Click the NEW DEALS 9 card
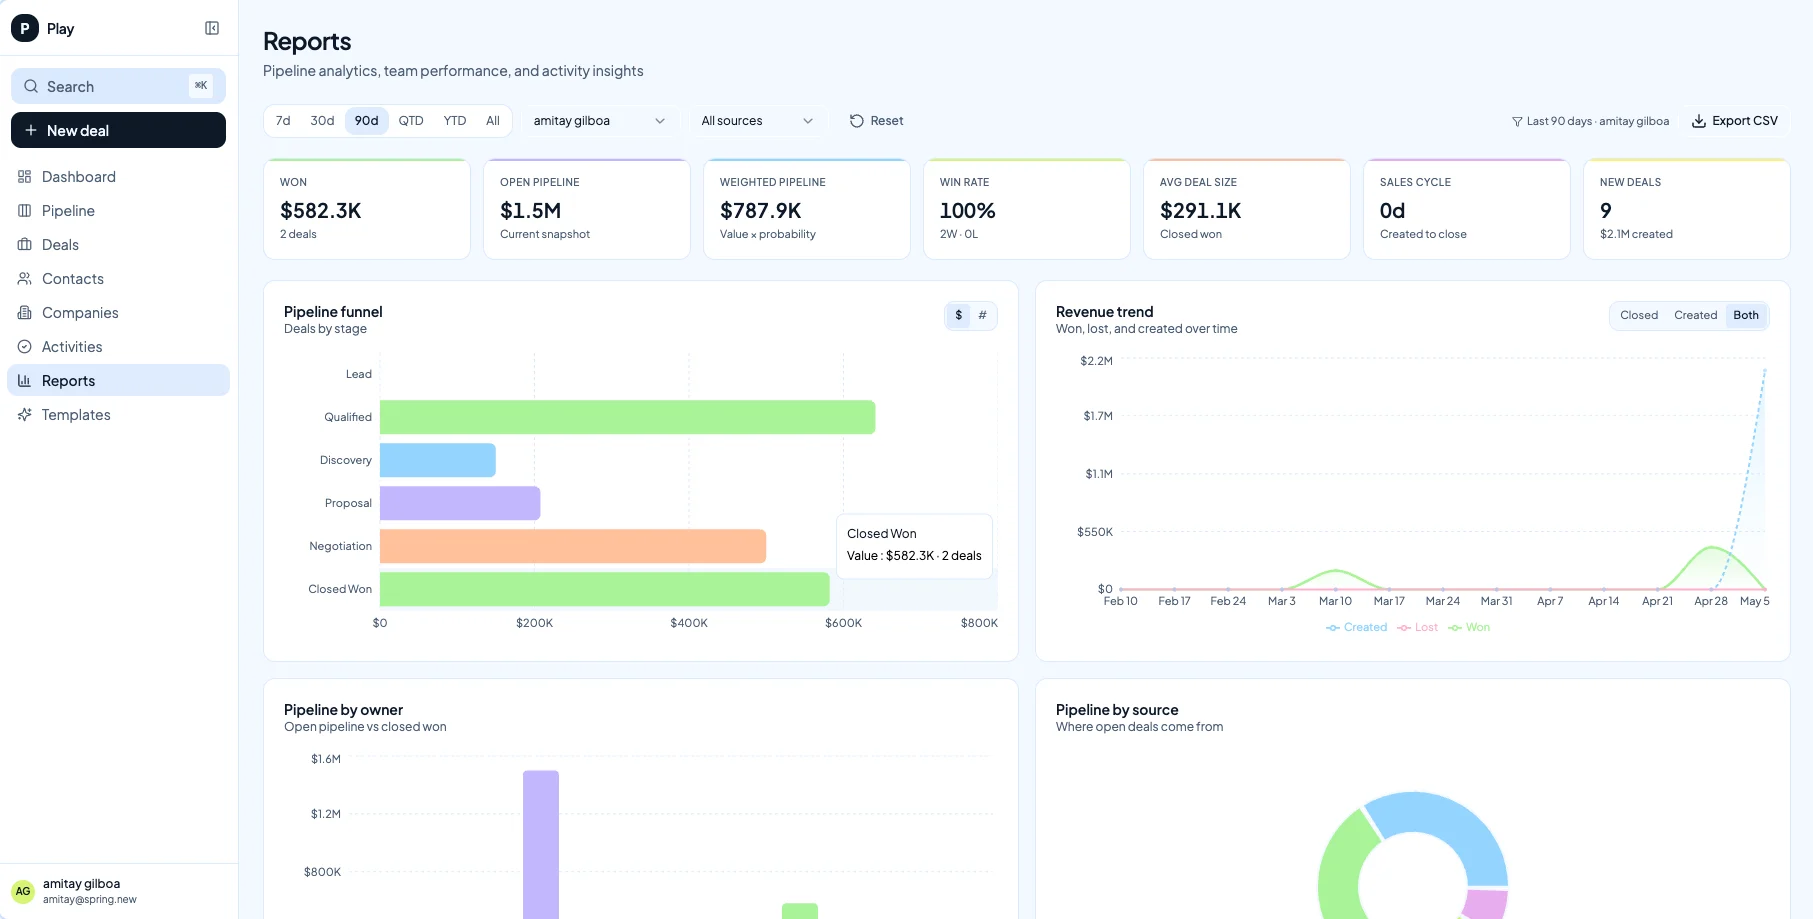1813x919 pixels. click(1687, 209)
